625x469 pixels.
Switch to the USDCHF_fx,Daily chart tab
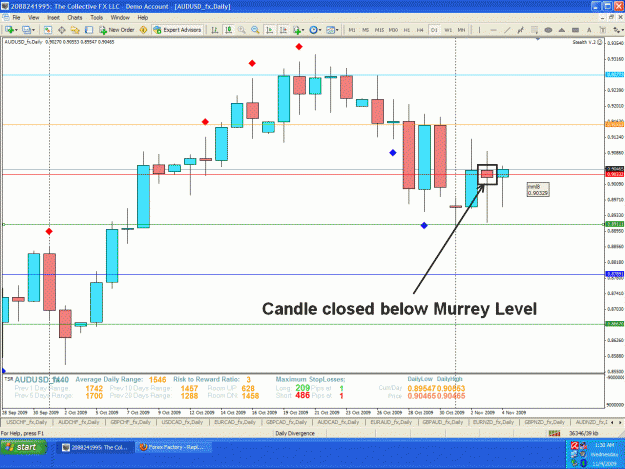click(26, 422)
